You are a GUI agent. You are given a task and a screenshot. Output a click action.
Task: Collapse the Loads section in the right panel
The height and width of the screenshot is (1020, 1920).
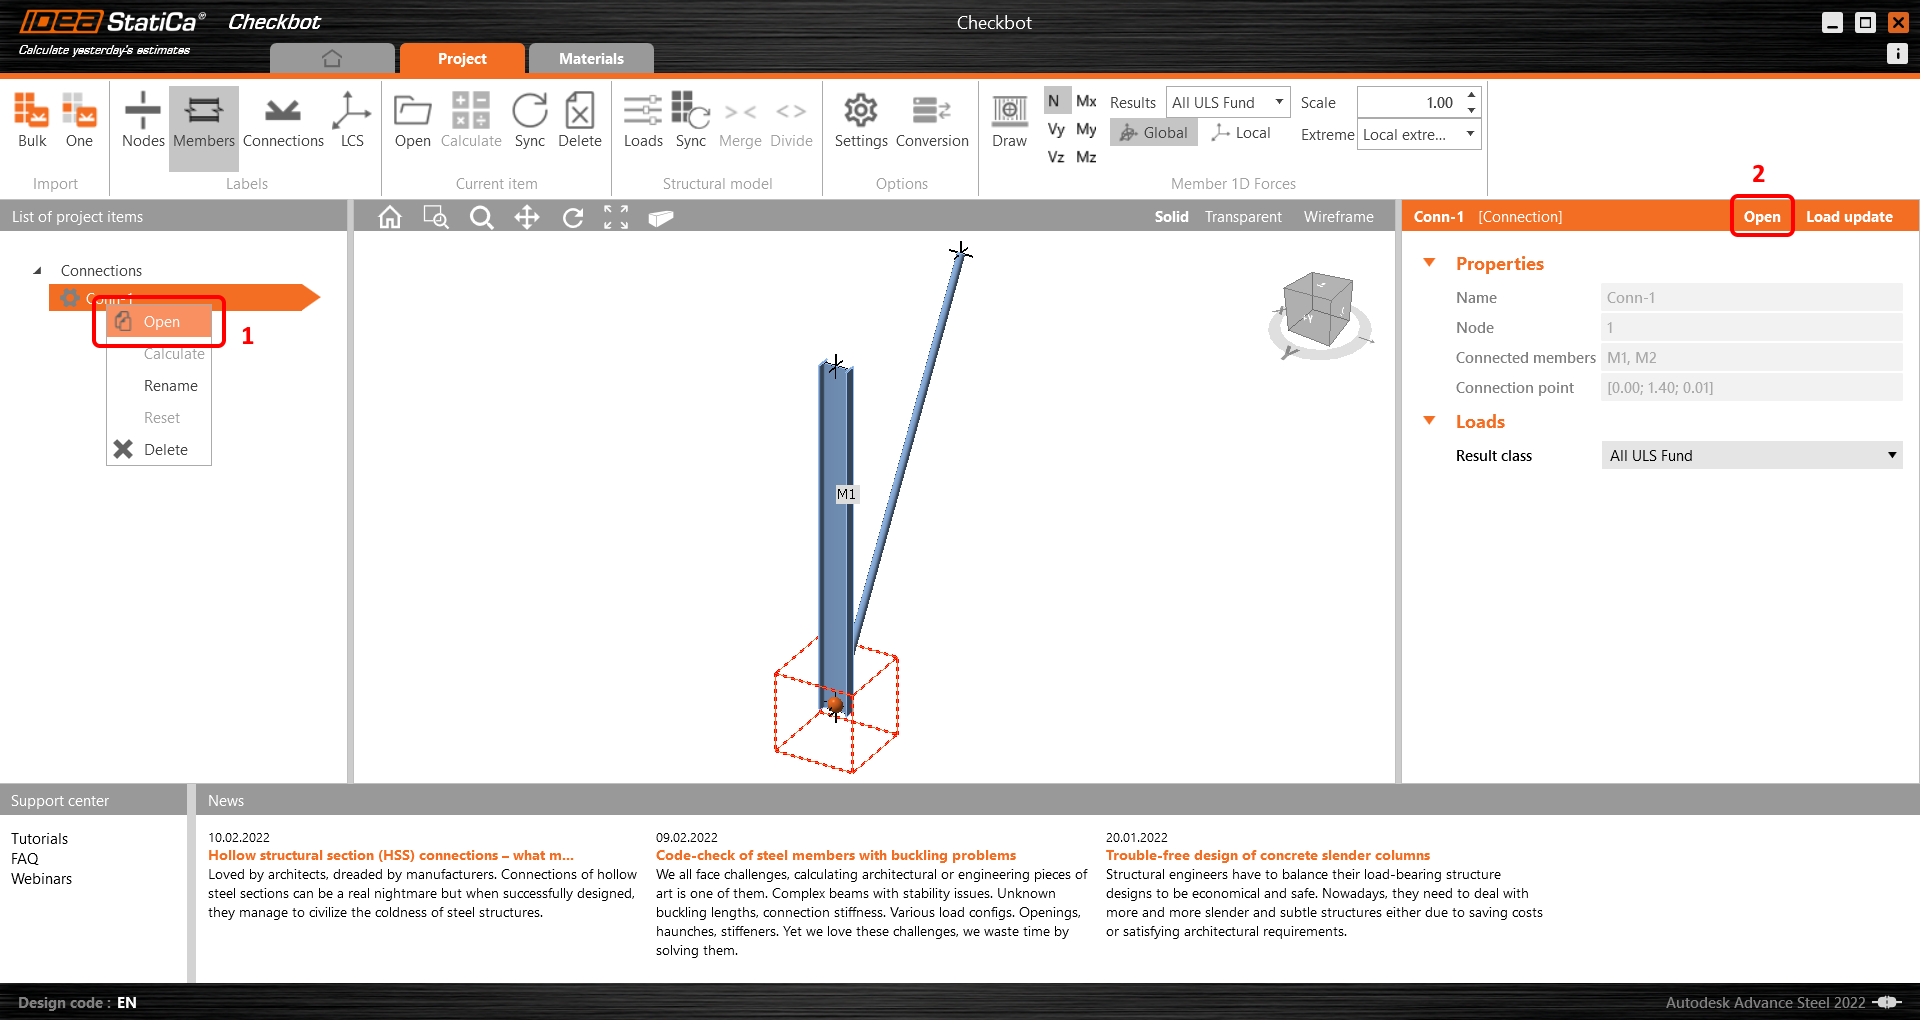[1428, 421]
